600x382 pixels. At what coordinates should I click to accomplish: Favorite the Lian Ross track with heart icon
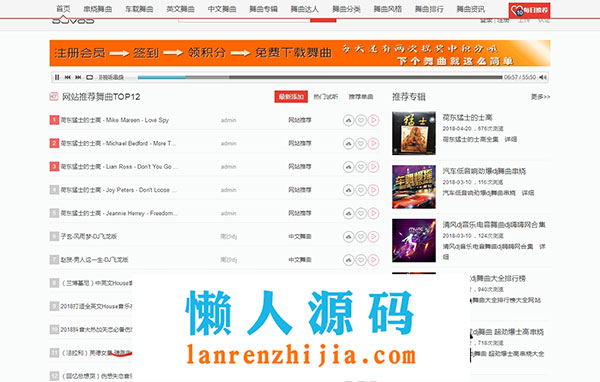point(361,167)
